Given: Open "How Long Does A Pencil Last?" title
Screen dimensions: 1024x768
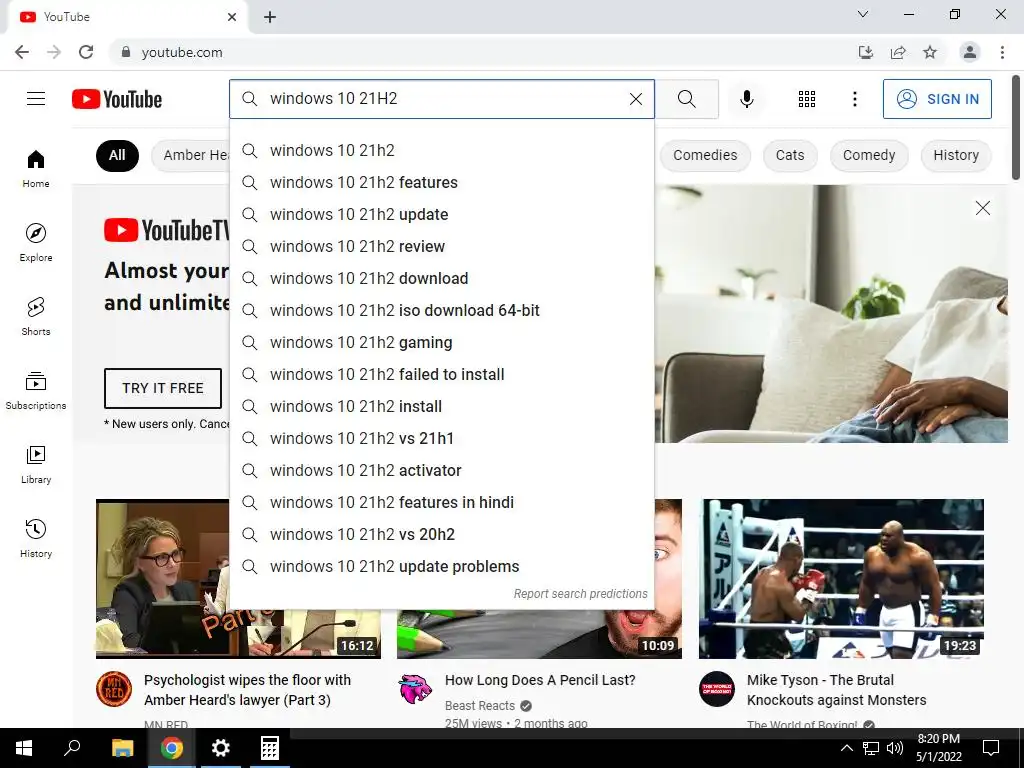Looking at the screenshot, I should click(x=540, y=680).
